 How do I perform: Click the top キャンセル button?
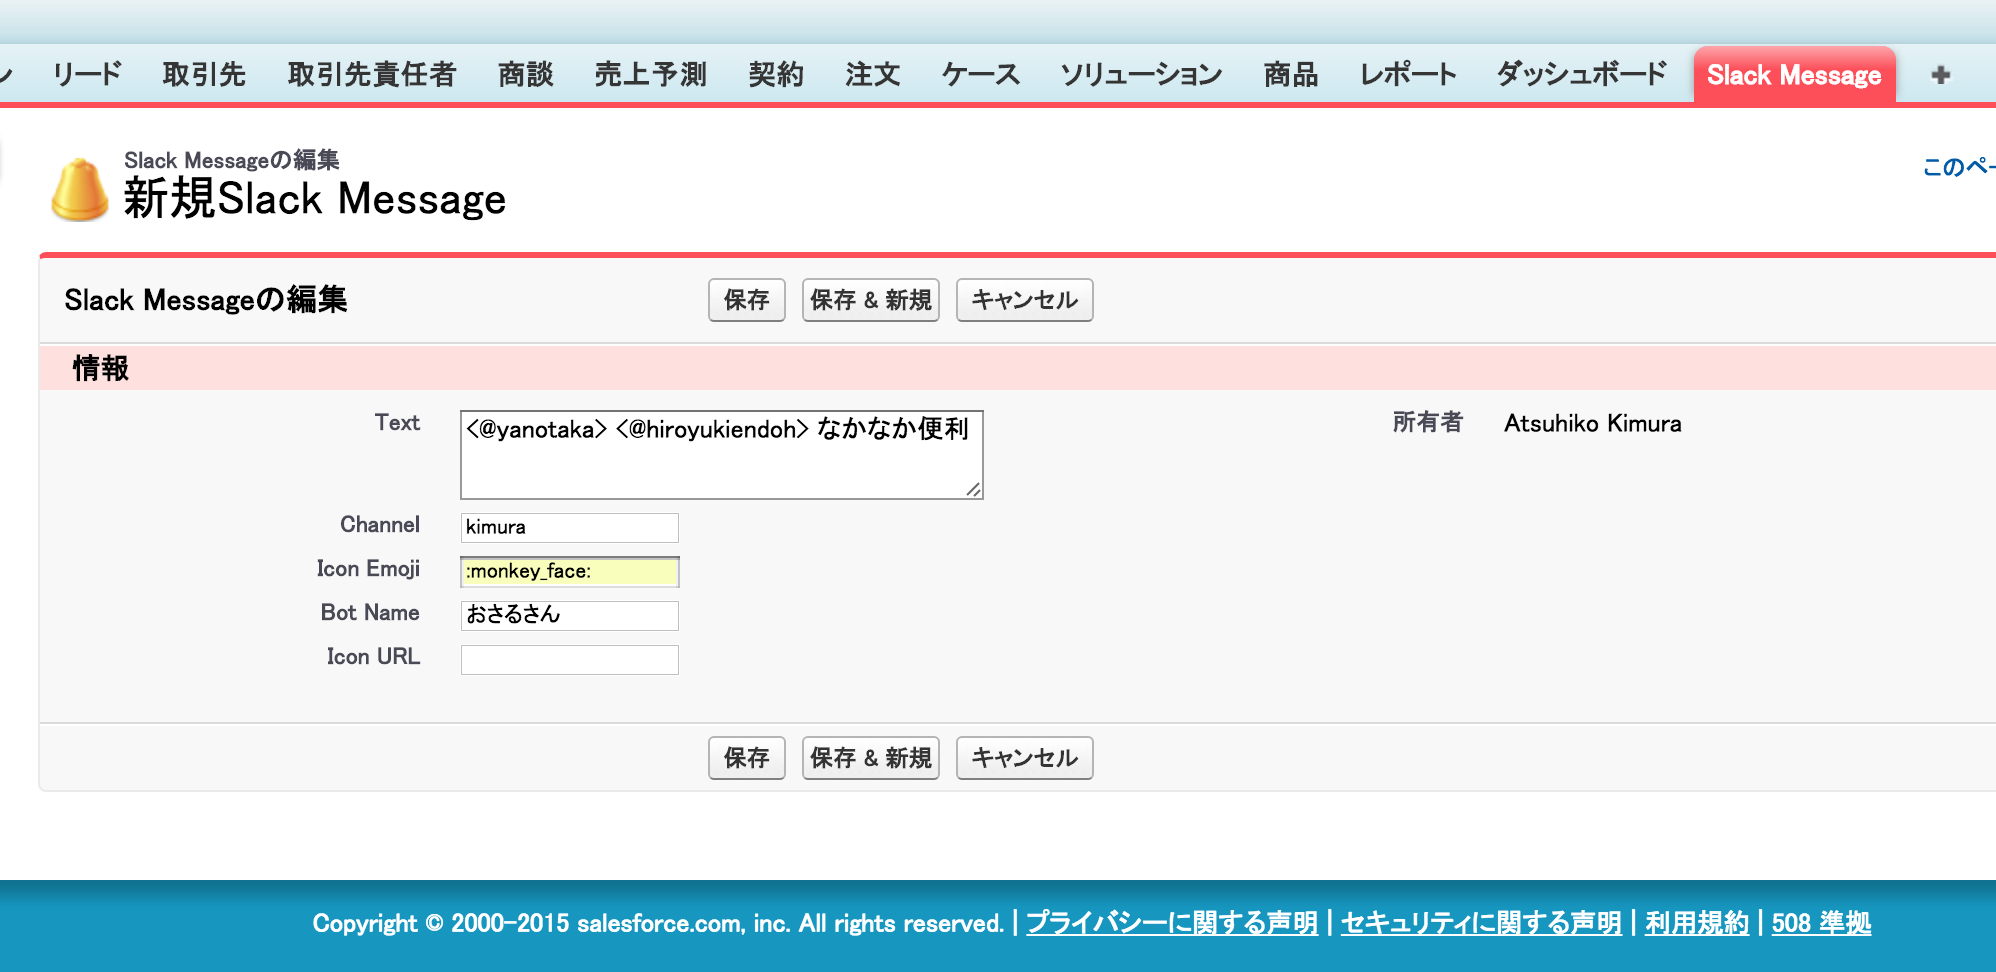[1025, 300]
